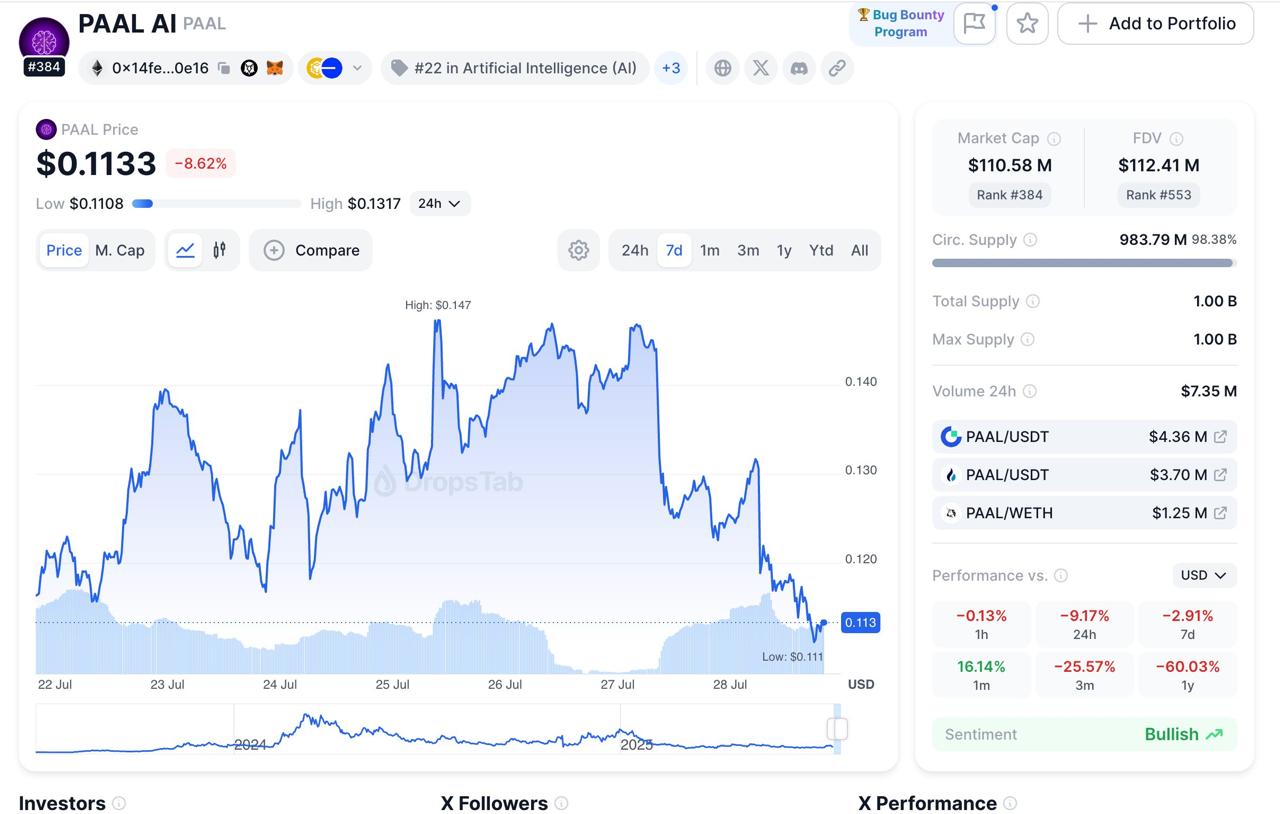Click Volume 24h info icon
1280x814 pixels.
click(1030, 391)
